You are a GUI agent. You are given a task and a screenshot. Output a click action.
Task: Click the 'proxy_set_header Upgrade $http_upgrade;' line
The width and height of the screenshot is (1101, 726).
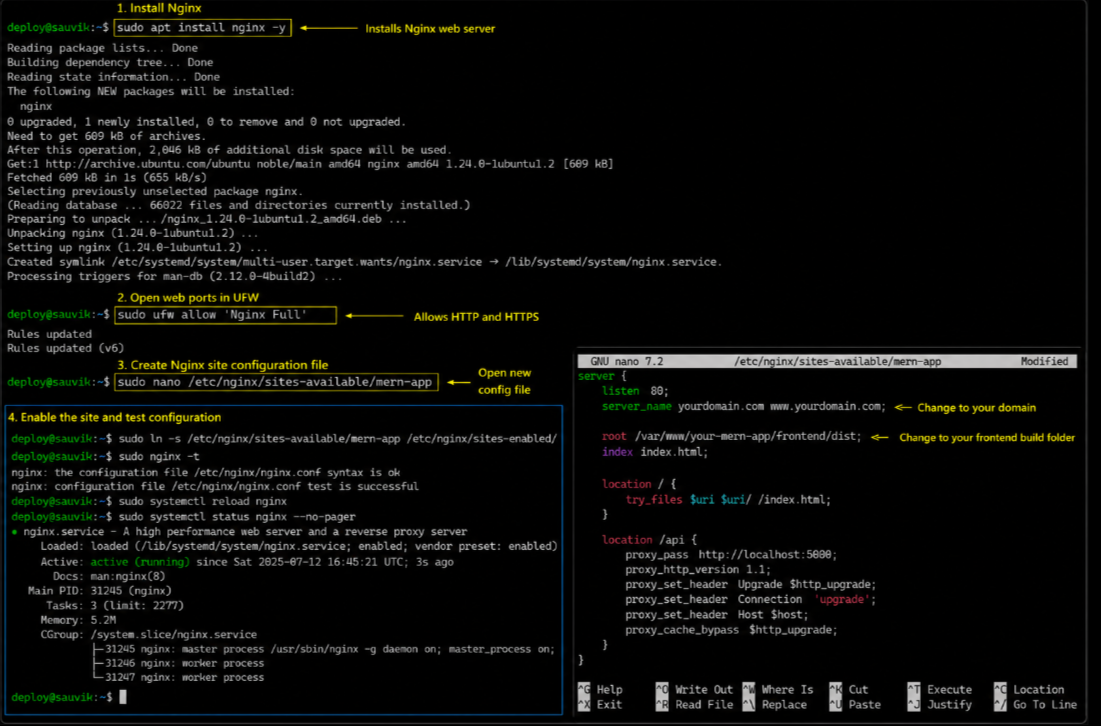[751, 584]
